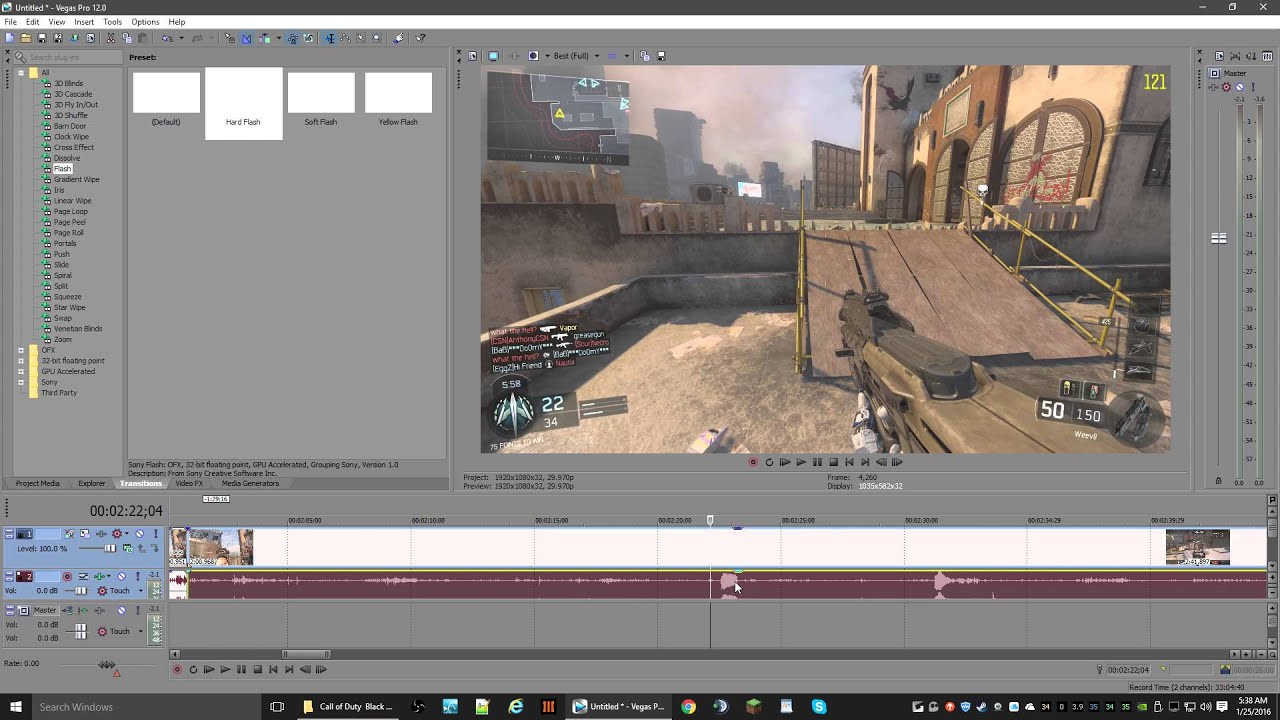The width and height of the screenshot is (1280, 720).
Task: Click Copy snapshot to clipboard icon
Action: point(644,56)
